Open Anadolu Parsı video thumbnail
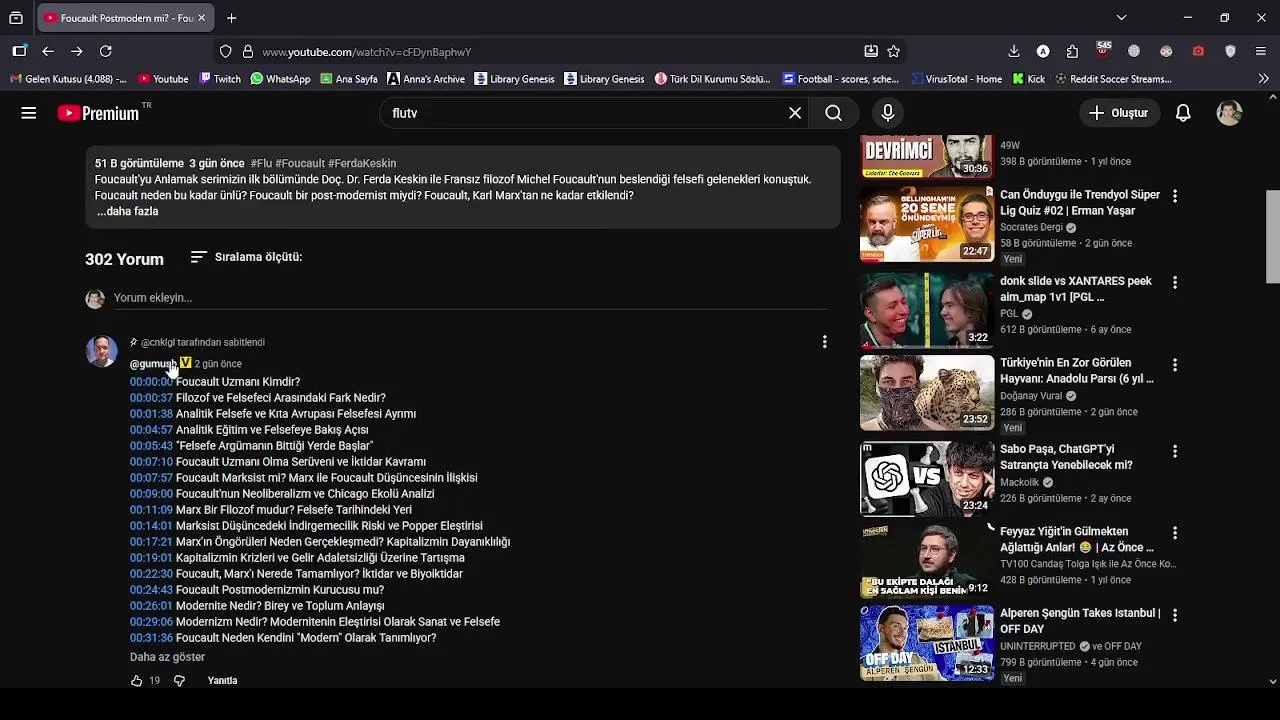 pos(927,393)
